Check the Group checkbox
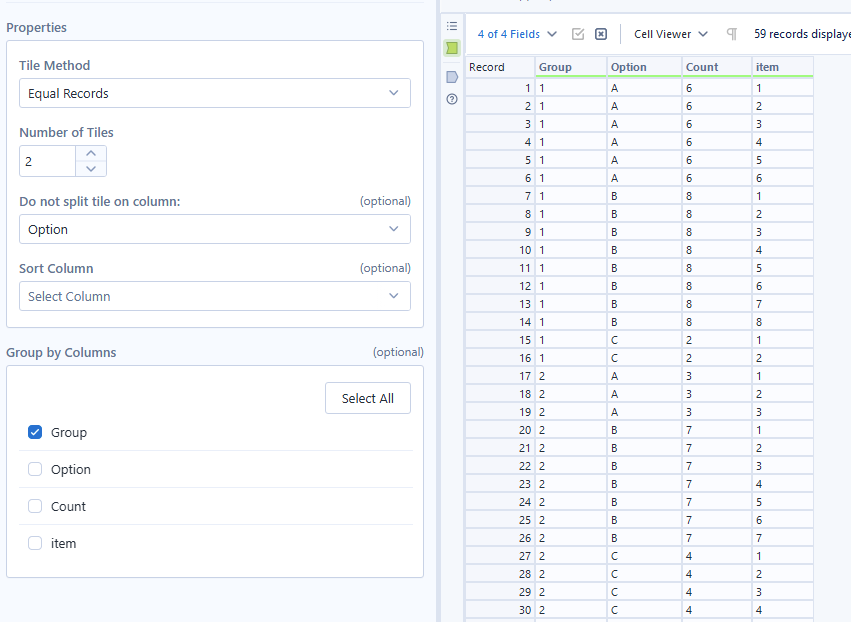Screen dimensions: 851x622 (35, 433)
